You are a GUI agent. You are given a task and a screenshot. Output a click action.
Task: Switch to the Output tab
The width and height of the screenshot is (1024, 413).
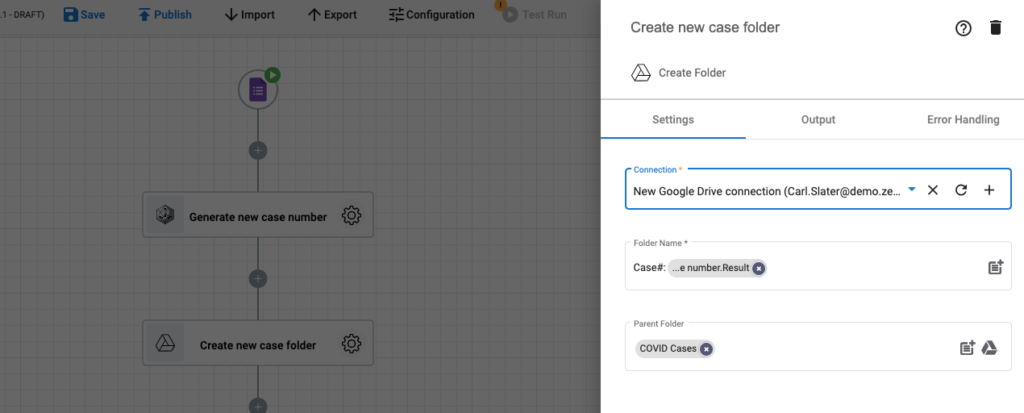[x=818, y=120]
